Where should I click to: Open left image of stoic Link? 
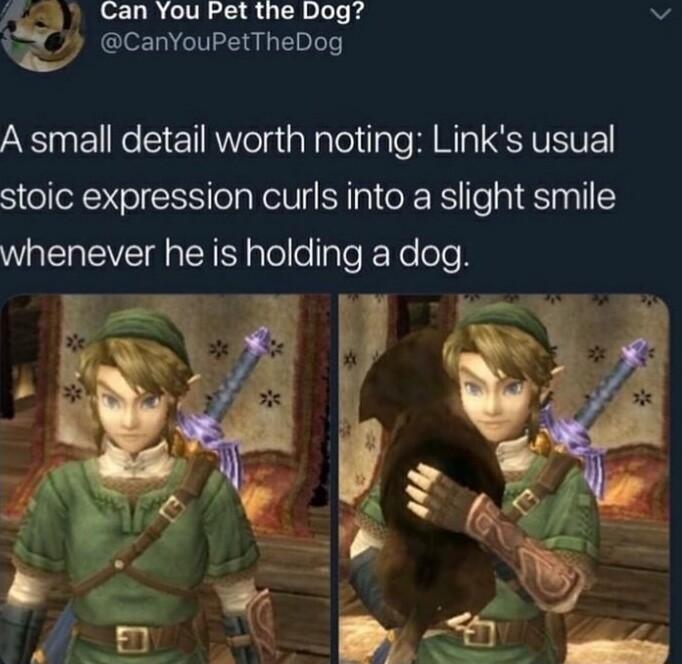(x=165, y=479)
